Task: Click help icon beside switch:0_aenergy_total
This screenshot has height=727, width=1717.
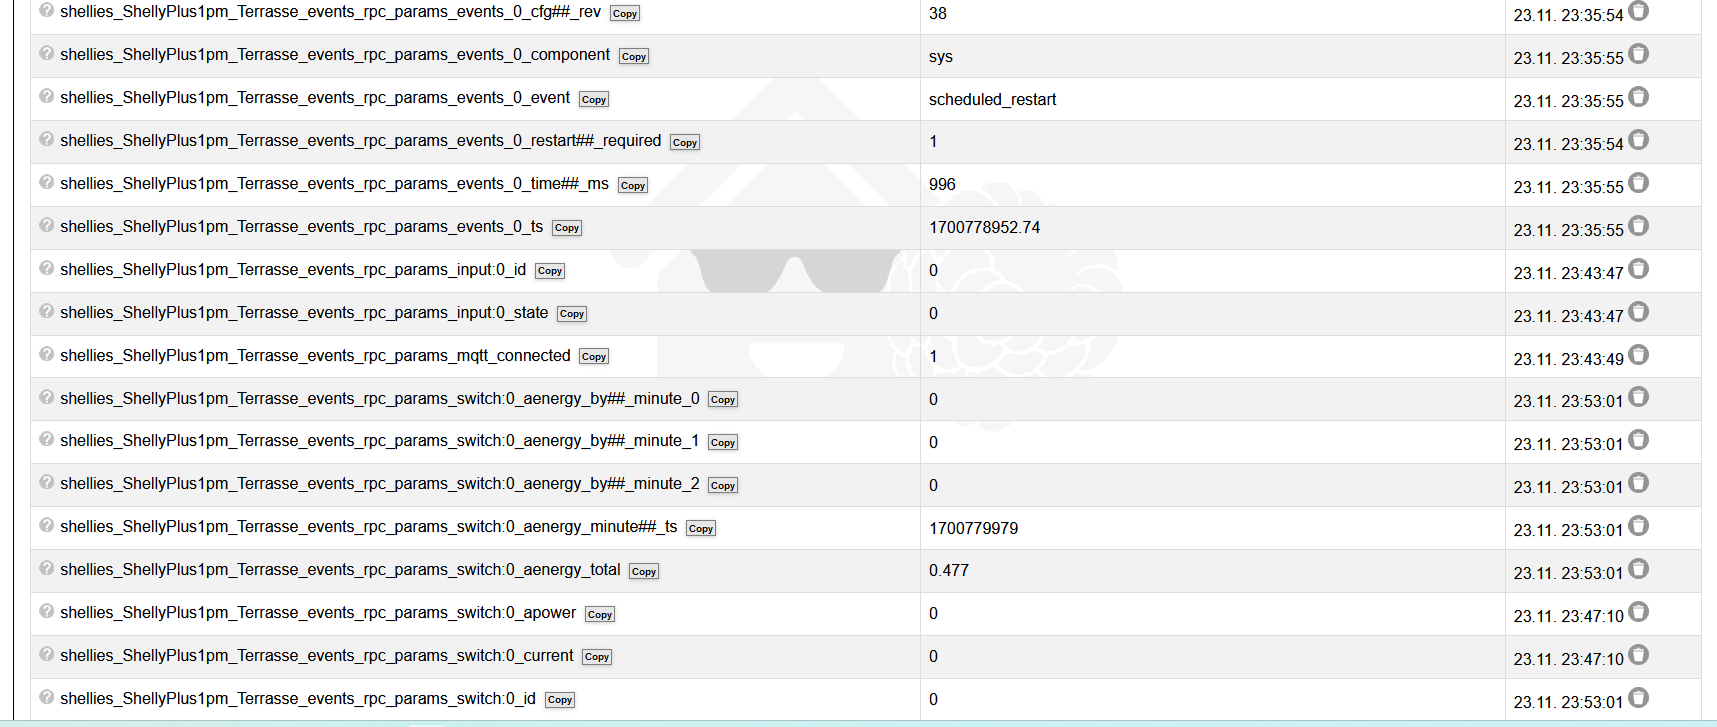Action: click(47, 568)
